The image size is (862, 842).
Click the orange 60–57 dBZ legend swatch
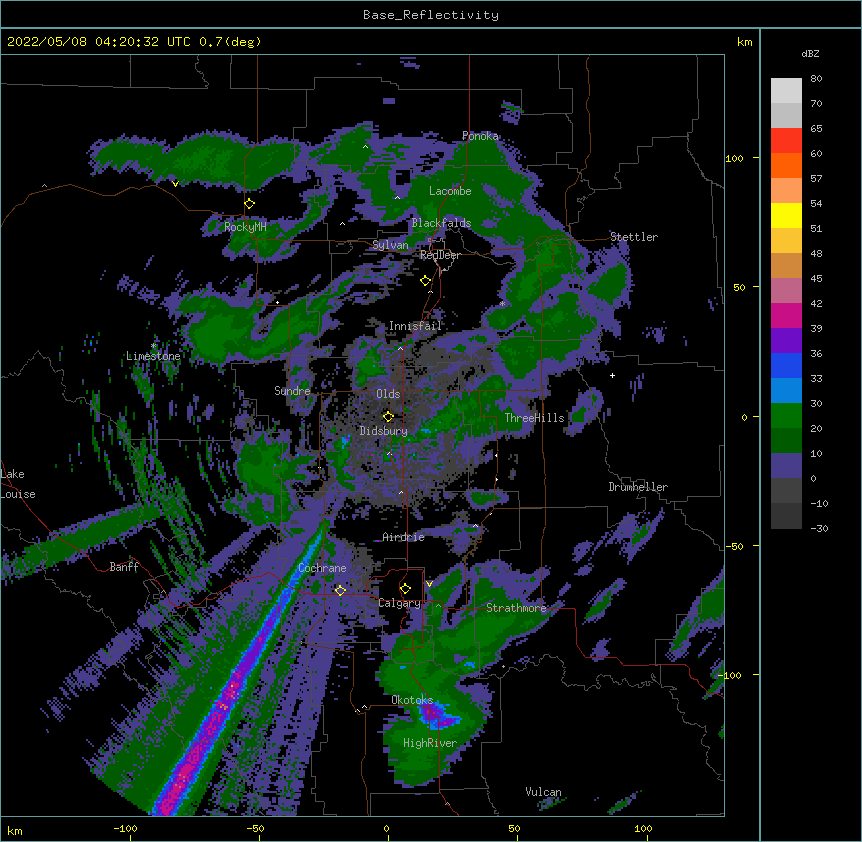(x=786, y=165)
